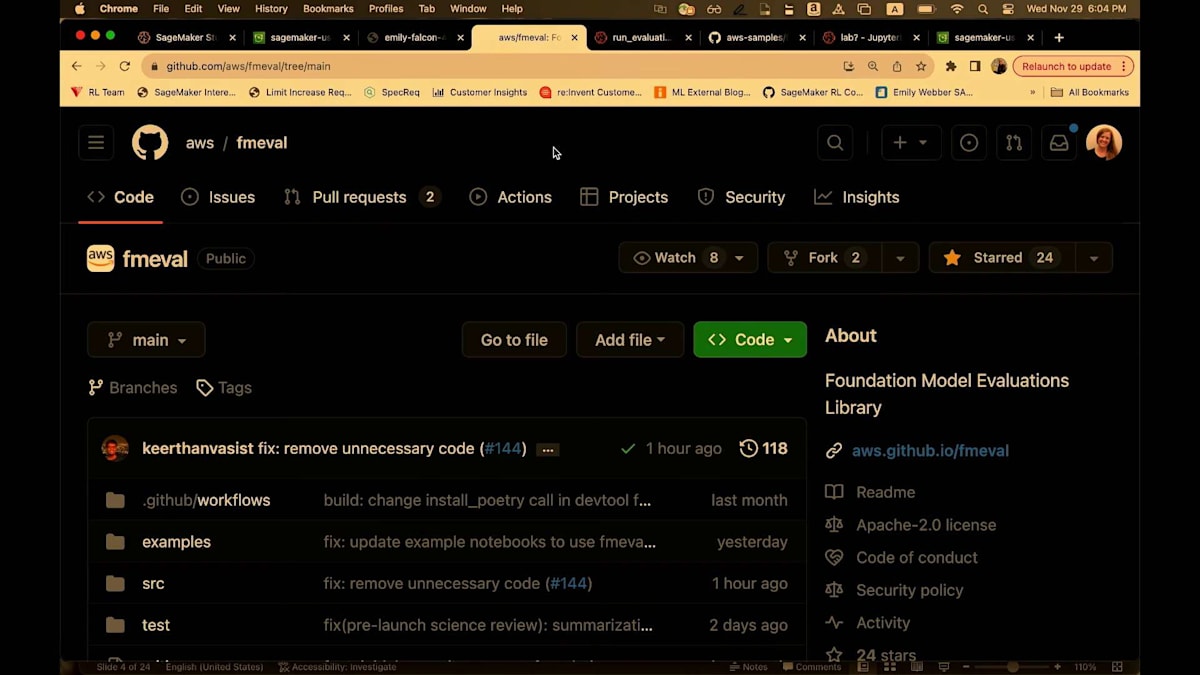Open the create new plus dropdown
1200x675 pixels.
pos(911,143)
